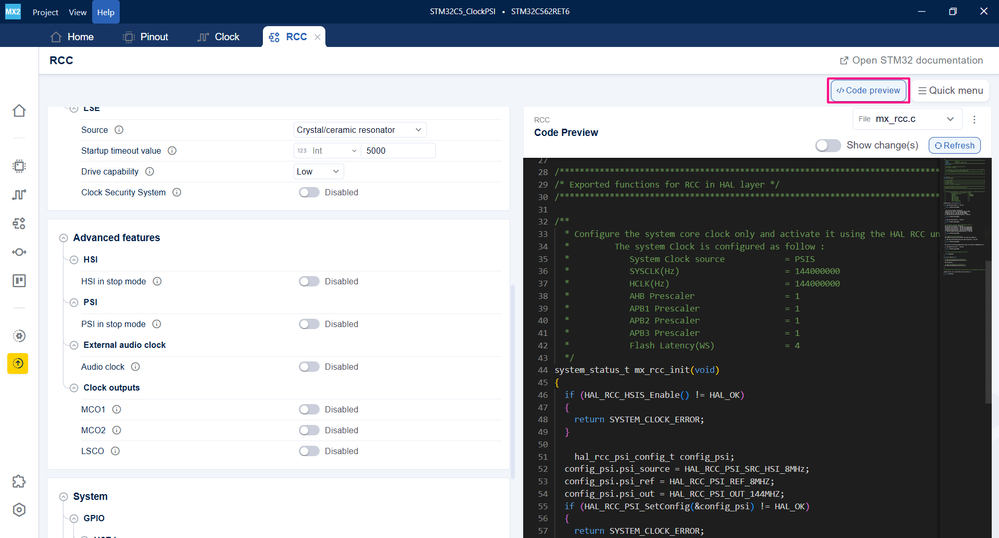Click the three-dot menu beside file selector

pyautogui.click(x=974, y=119)
